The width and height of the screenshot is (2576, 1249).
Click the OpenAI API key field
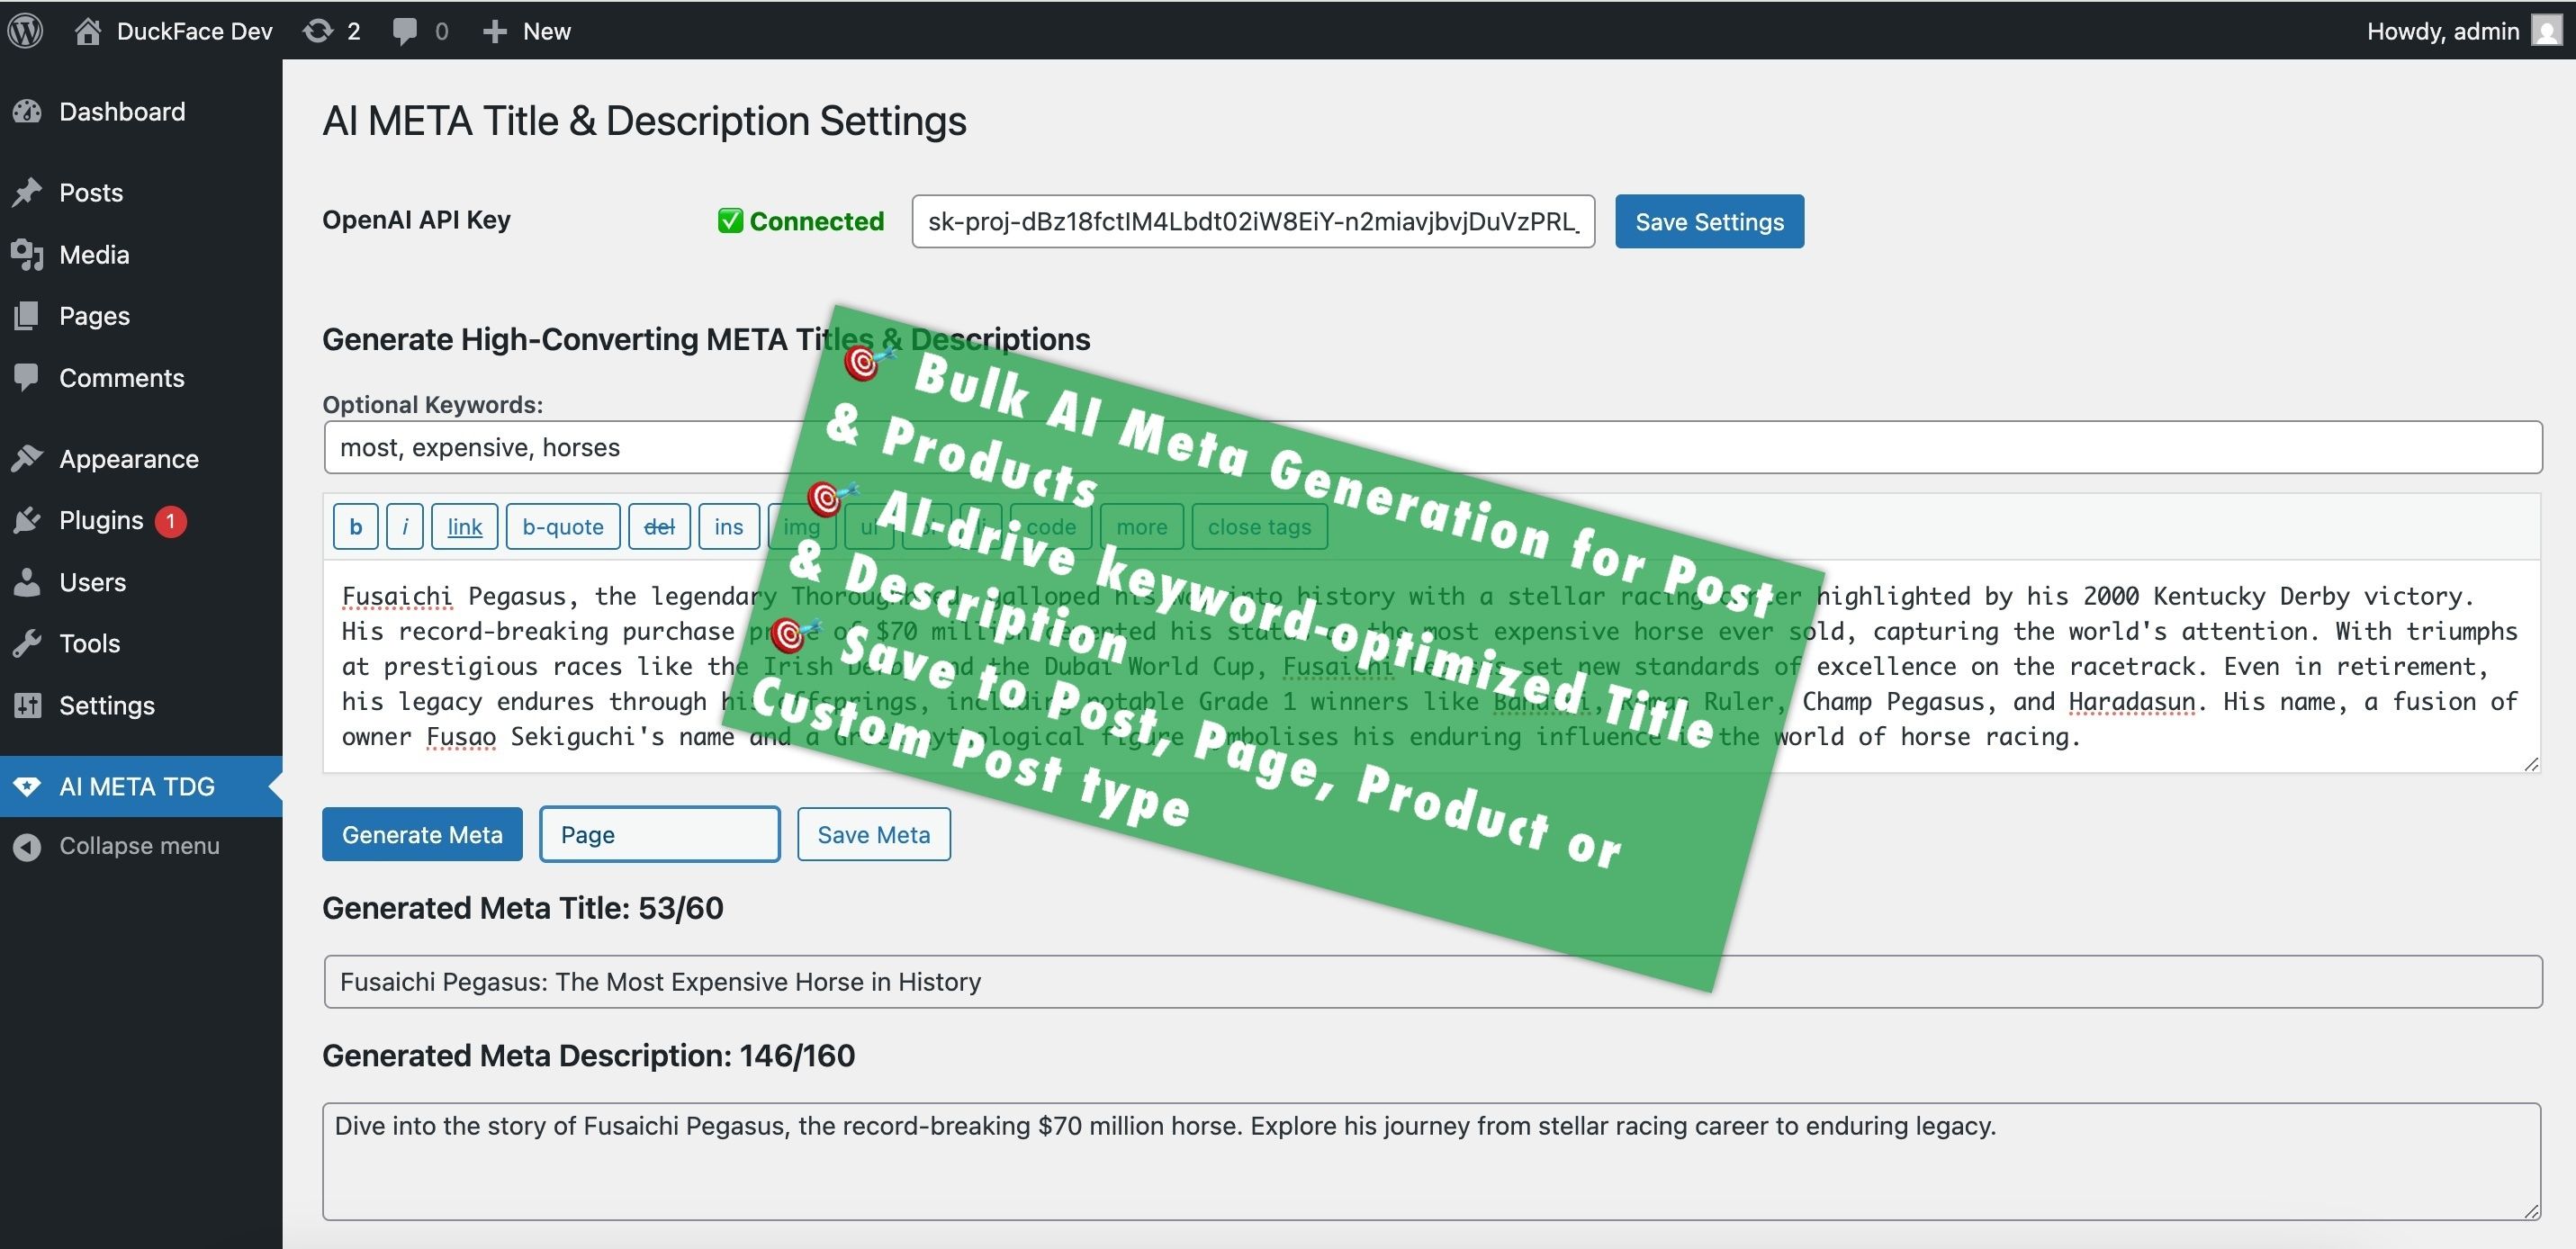point(1252,221)
